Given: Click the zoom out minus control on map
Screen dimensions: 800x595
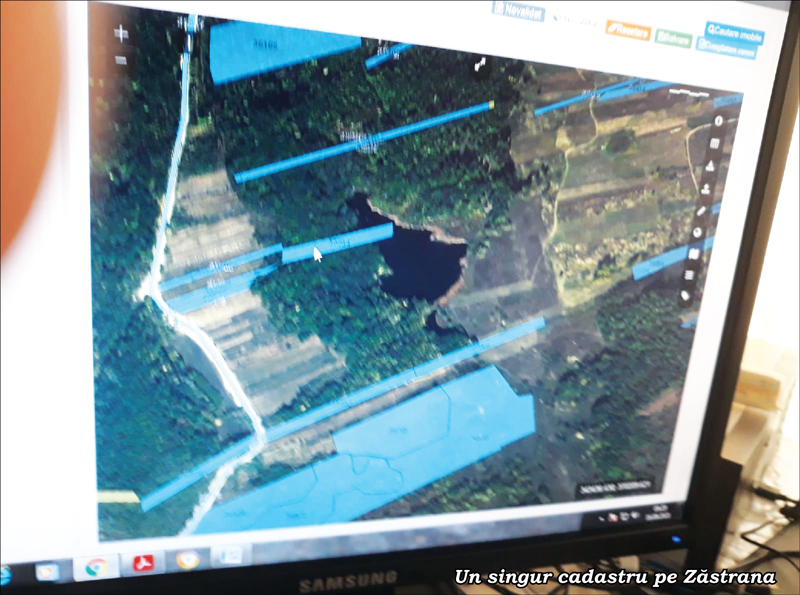Looking at the screenshot, I should 121,60.
